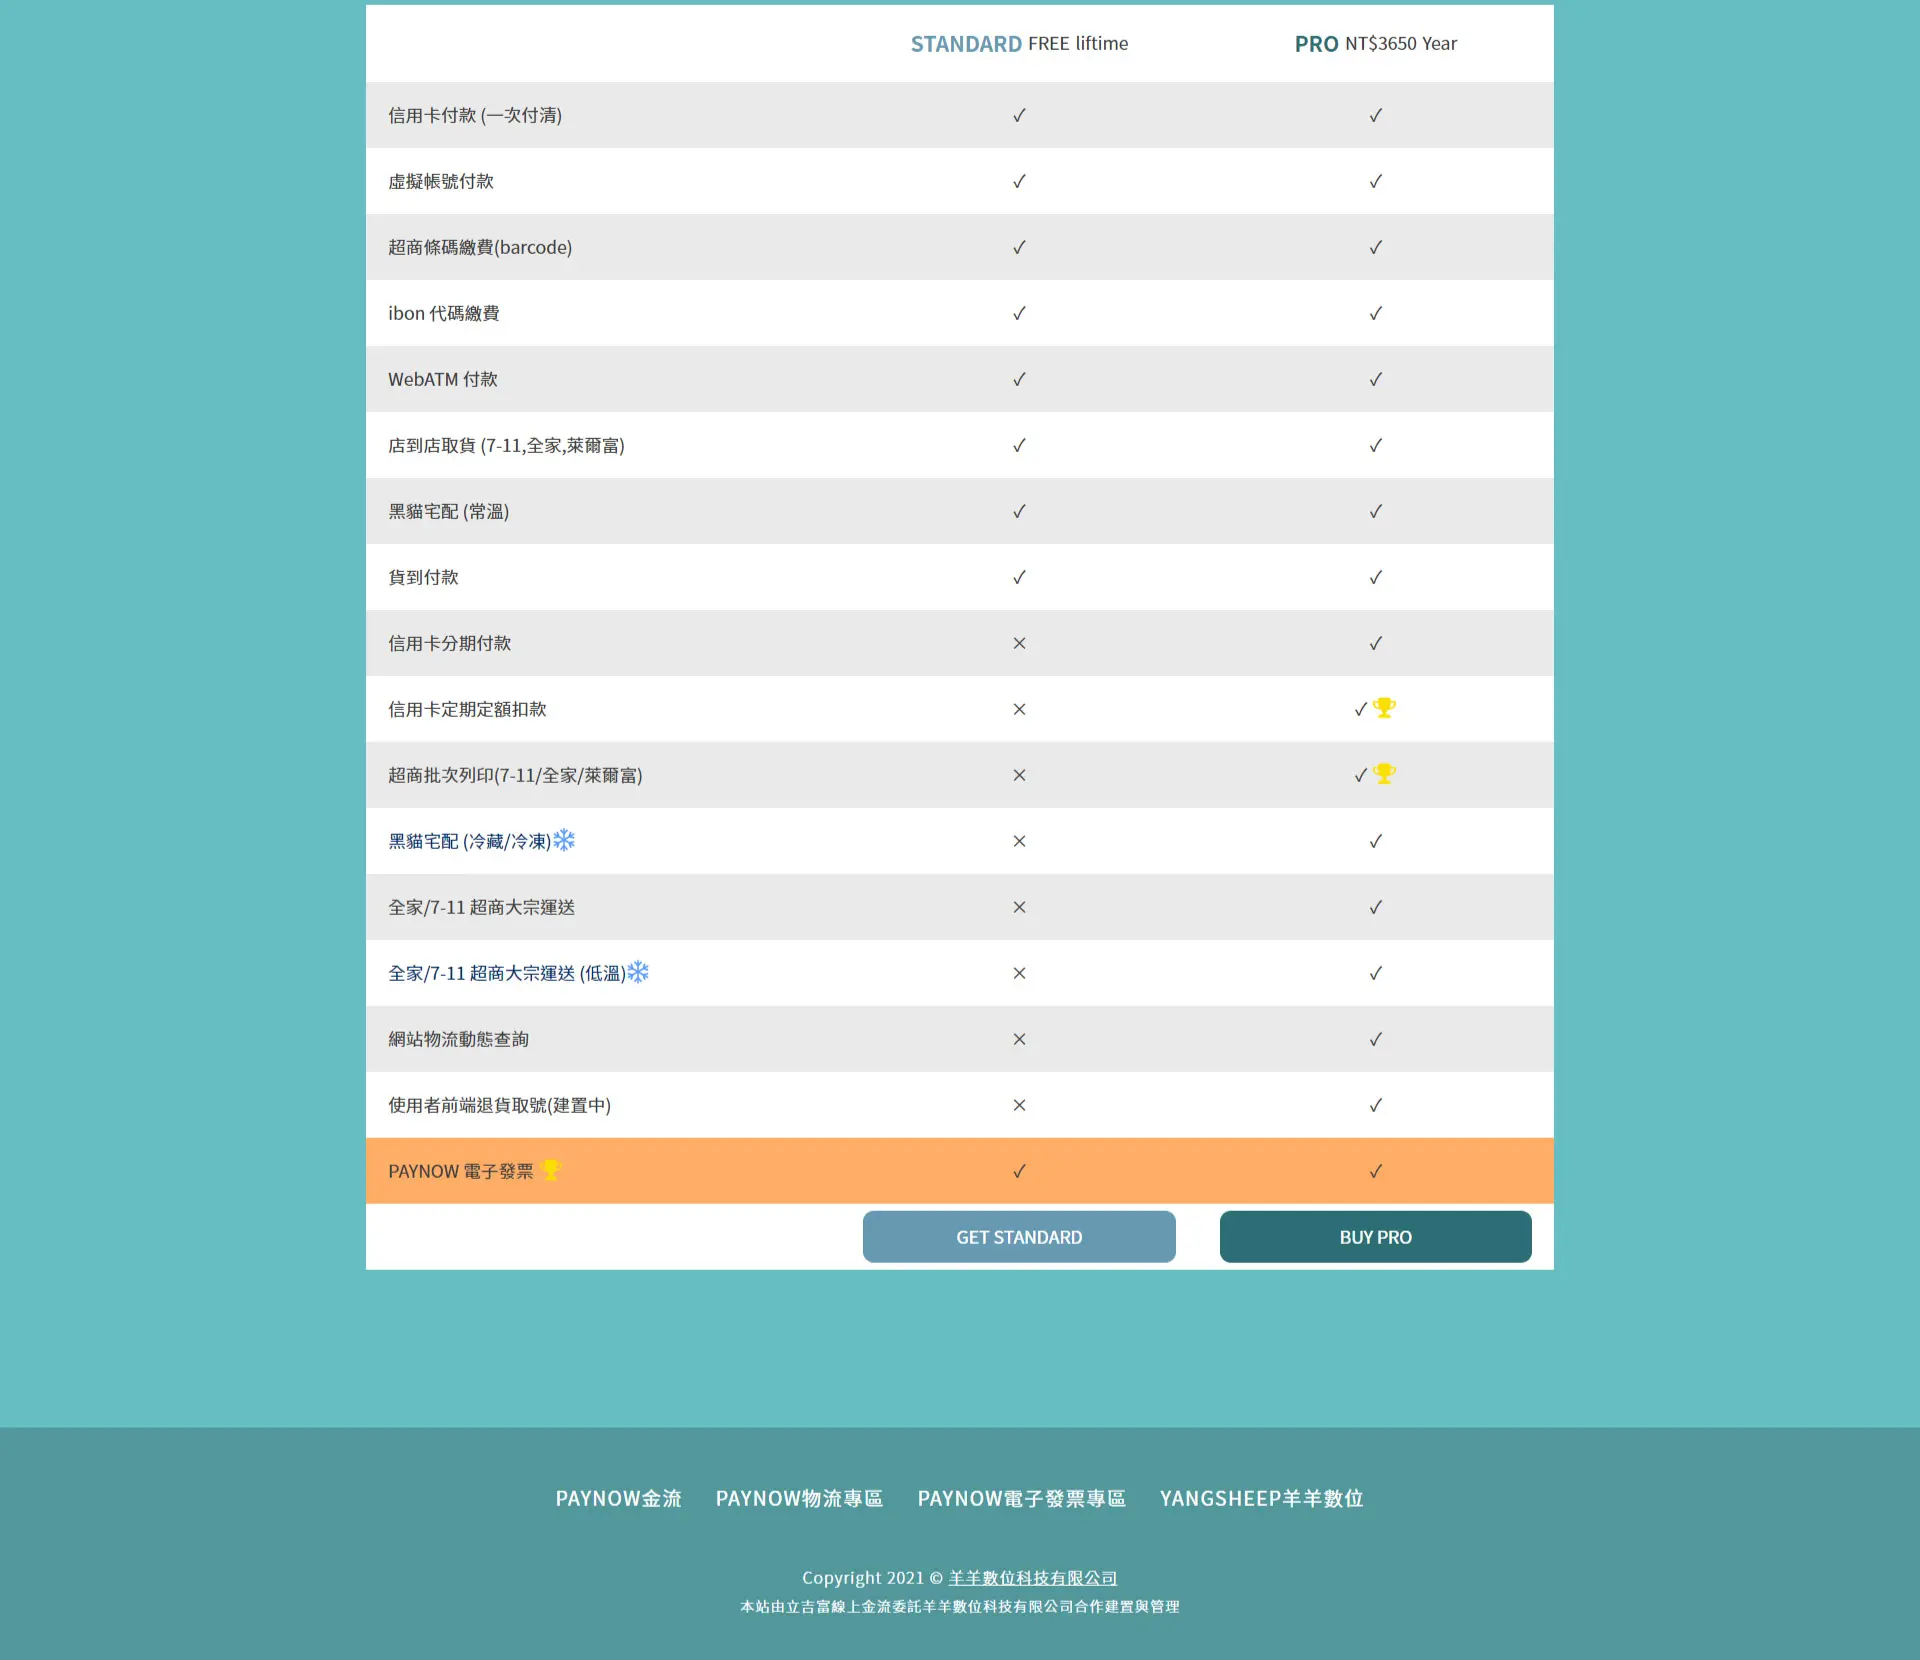Select the 黑貓宅配 (常溫) row label
Screen dimensions: 1920x1660
449,511
